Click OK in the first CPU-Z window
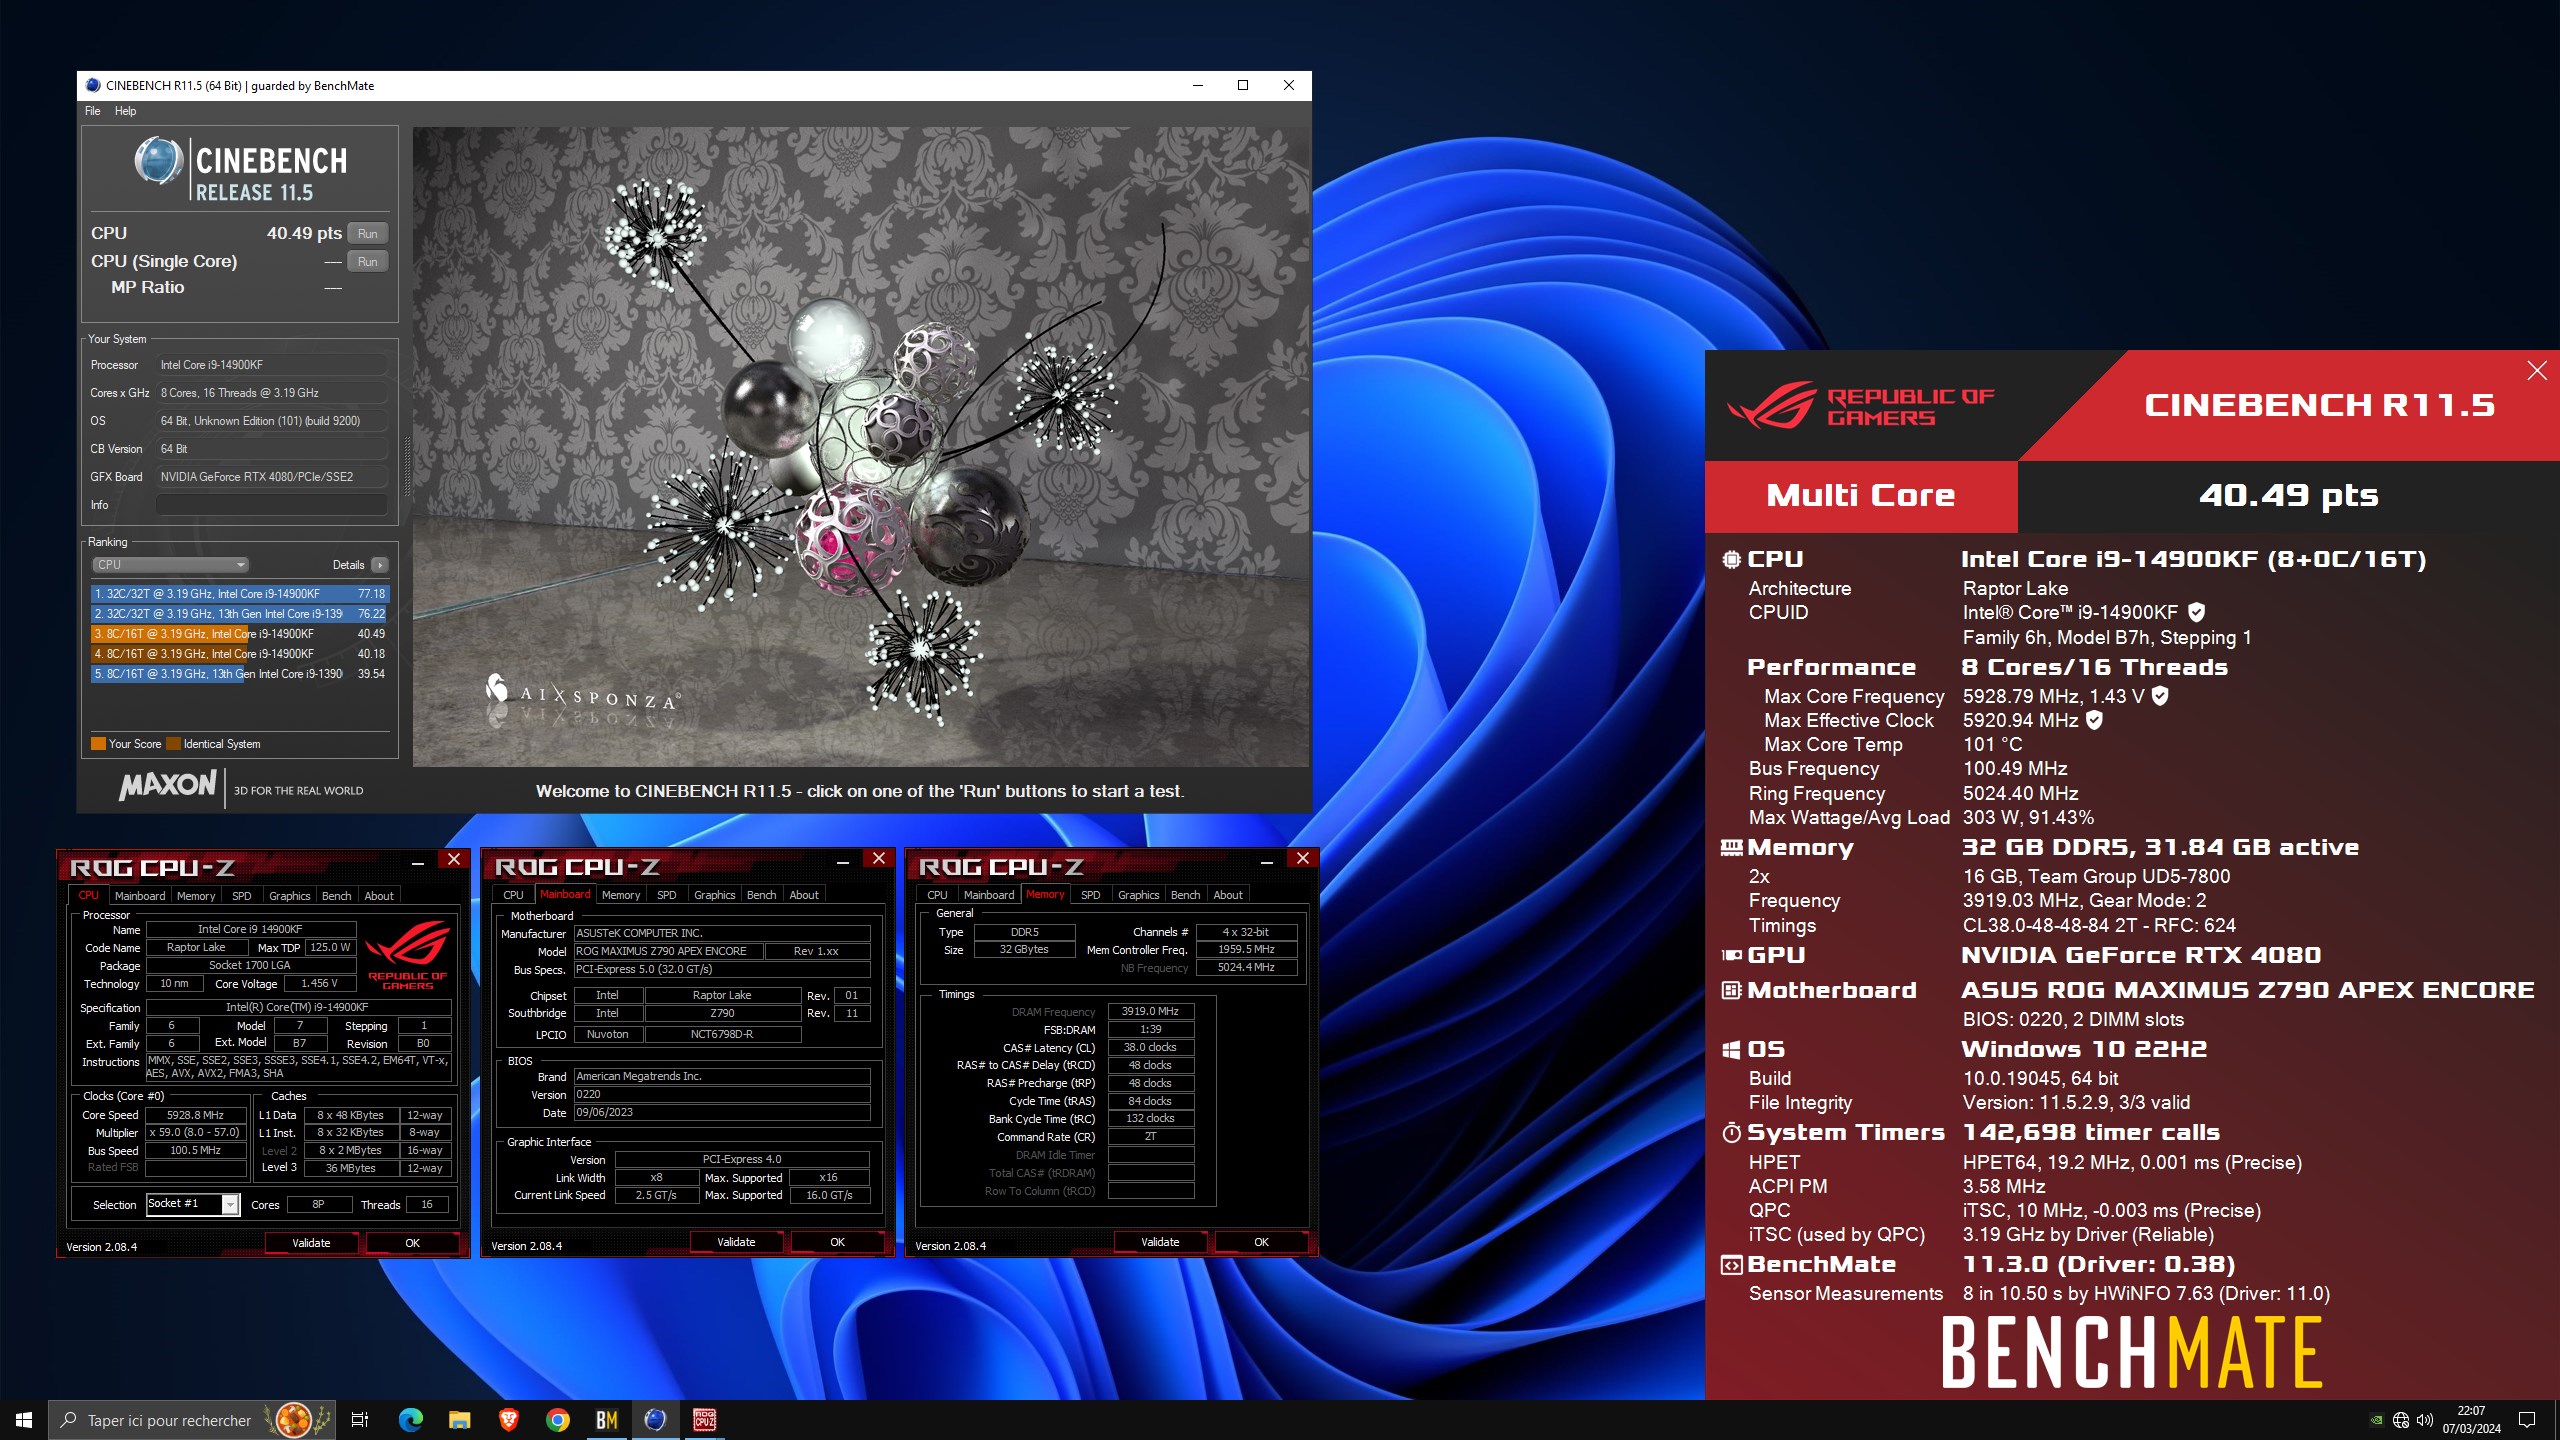Image resolution: width=2560 pixels, height=1440 pixels. (x=412, y=1243)
